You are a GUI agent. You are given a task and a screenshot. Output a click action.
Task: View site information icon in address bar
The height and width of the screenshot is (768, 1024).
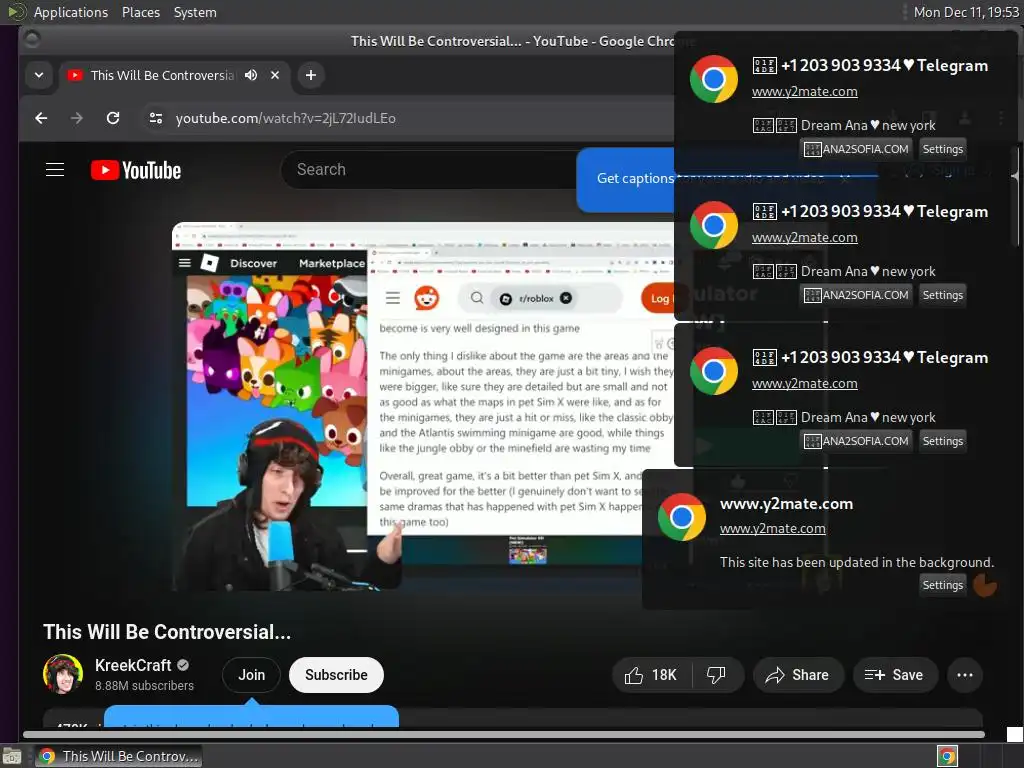(x=155, y=118)
